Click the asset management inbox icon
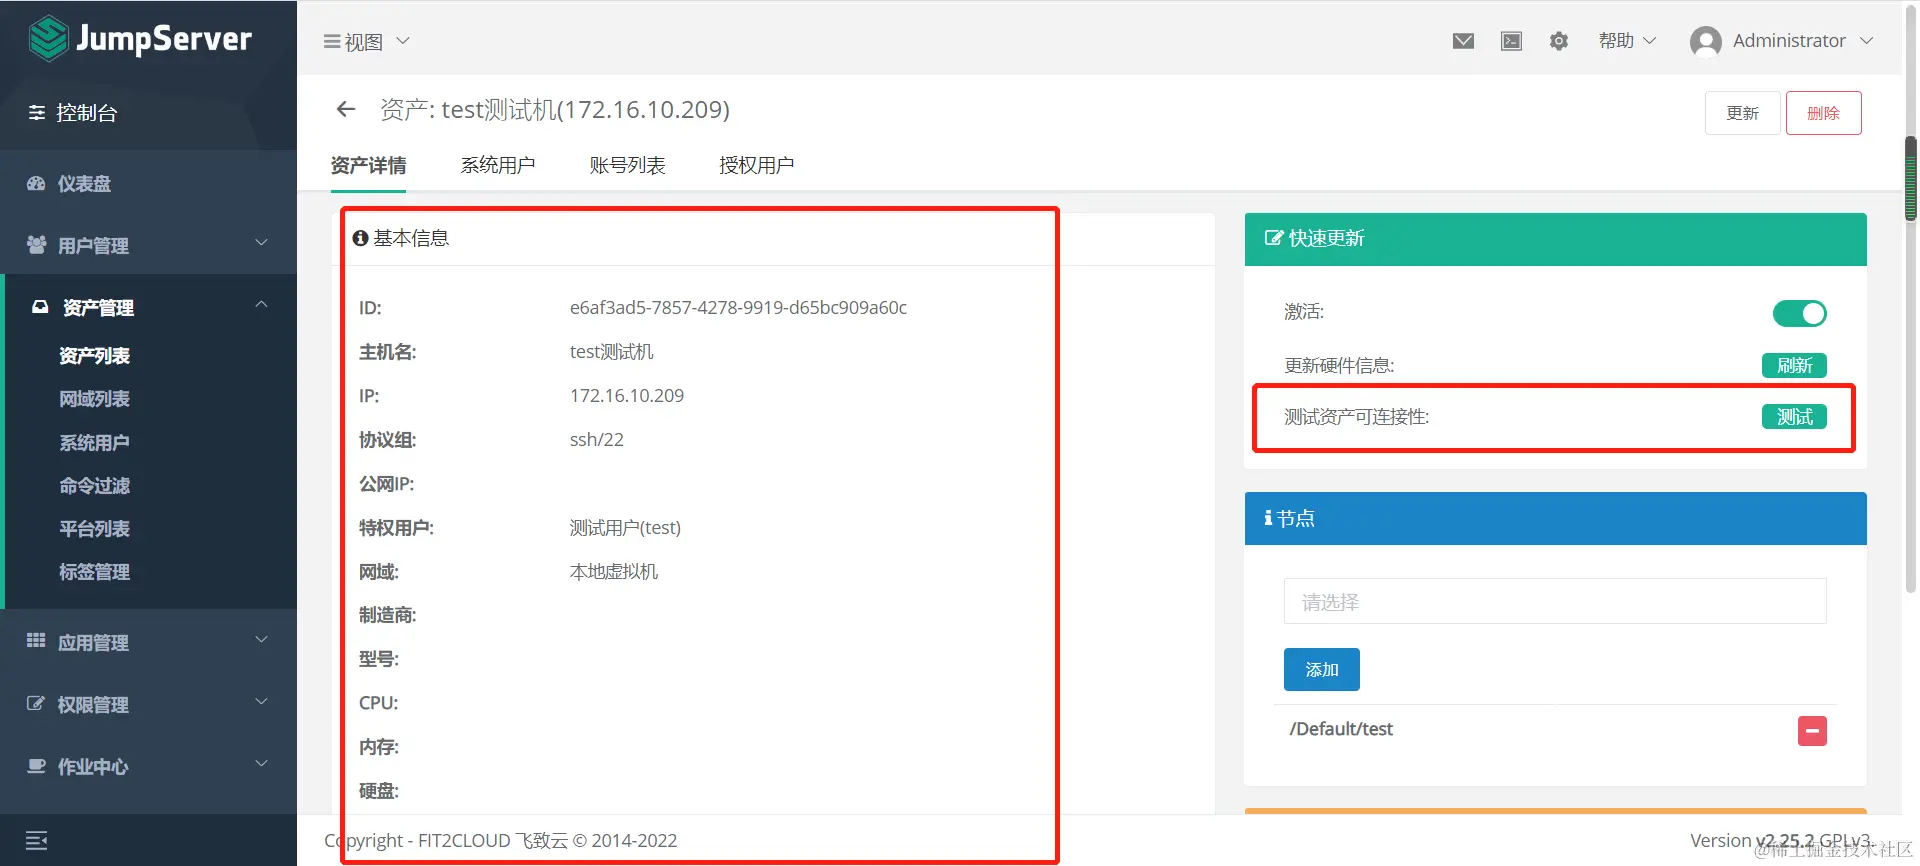1920x866 pixels. (40, 307)
